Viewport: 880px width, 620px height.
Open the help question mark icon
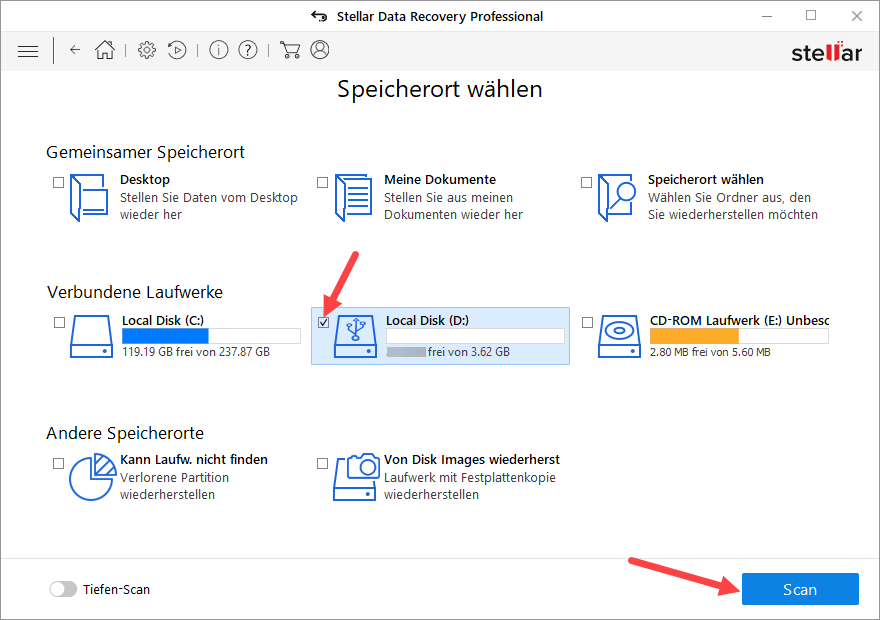point(248,50)
